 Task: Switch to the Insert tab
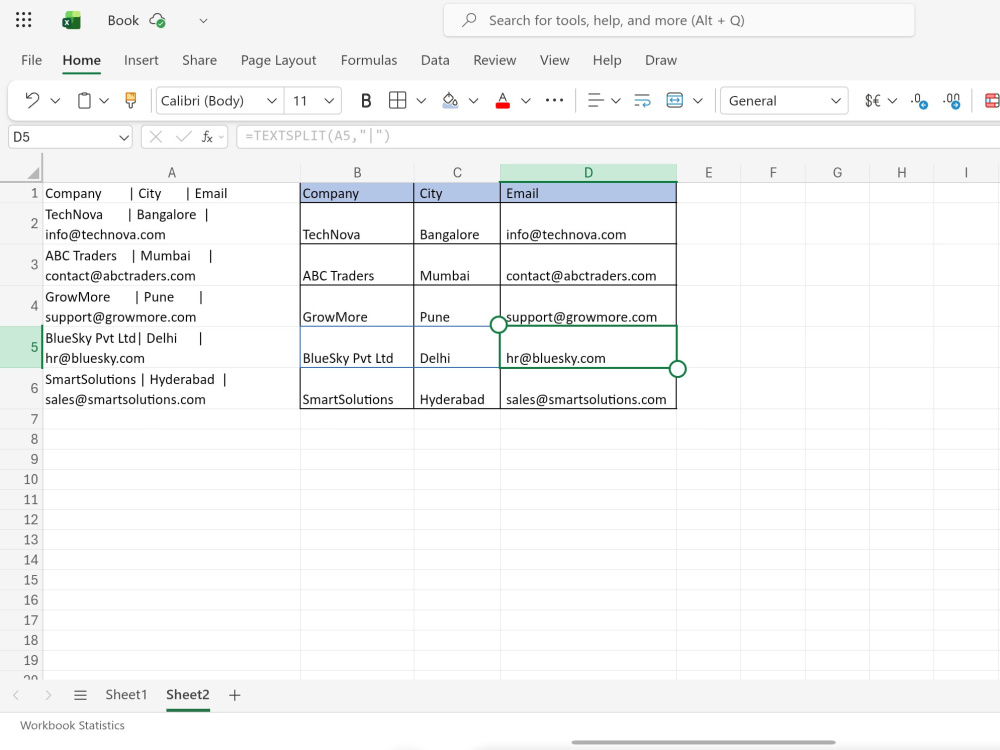141,60
